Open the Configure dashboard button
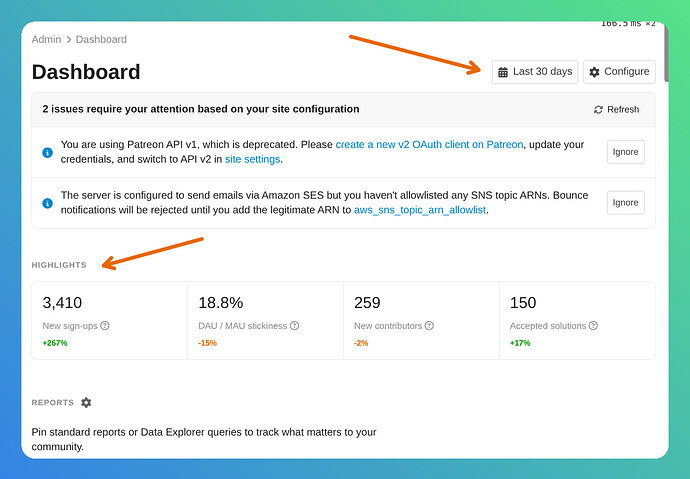 (x=619, y=72)
